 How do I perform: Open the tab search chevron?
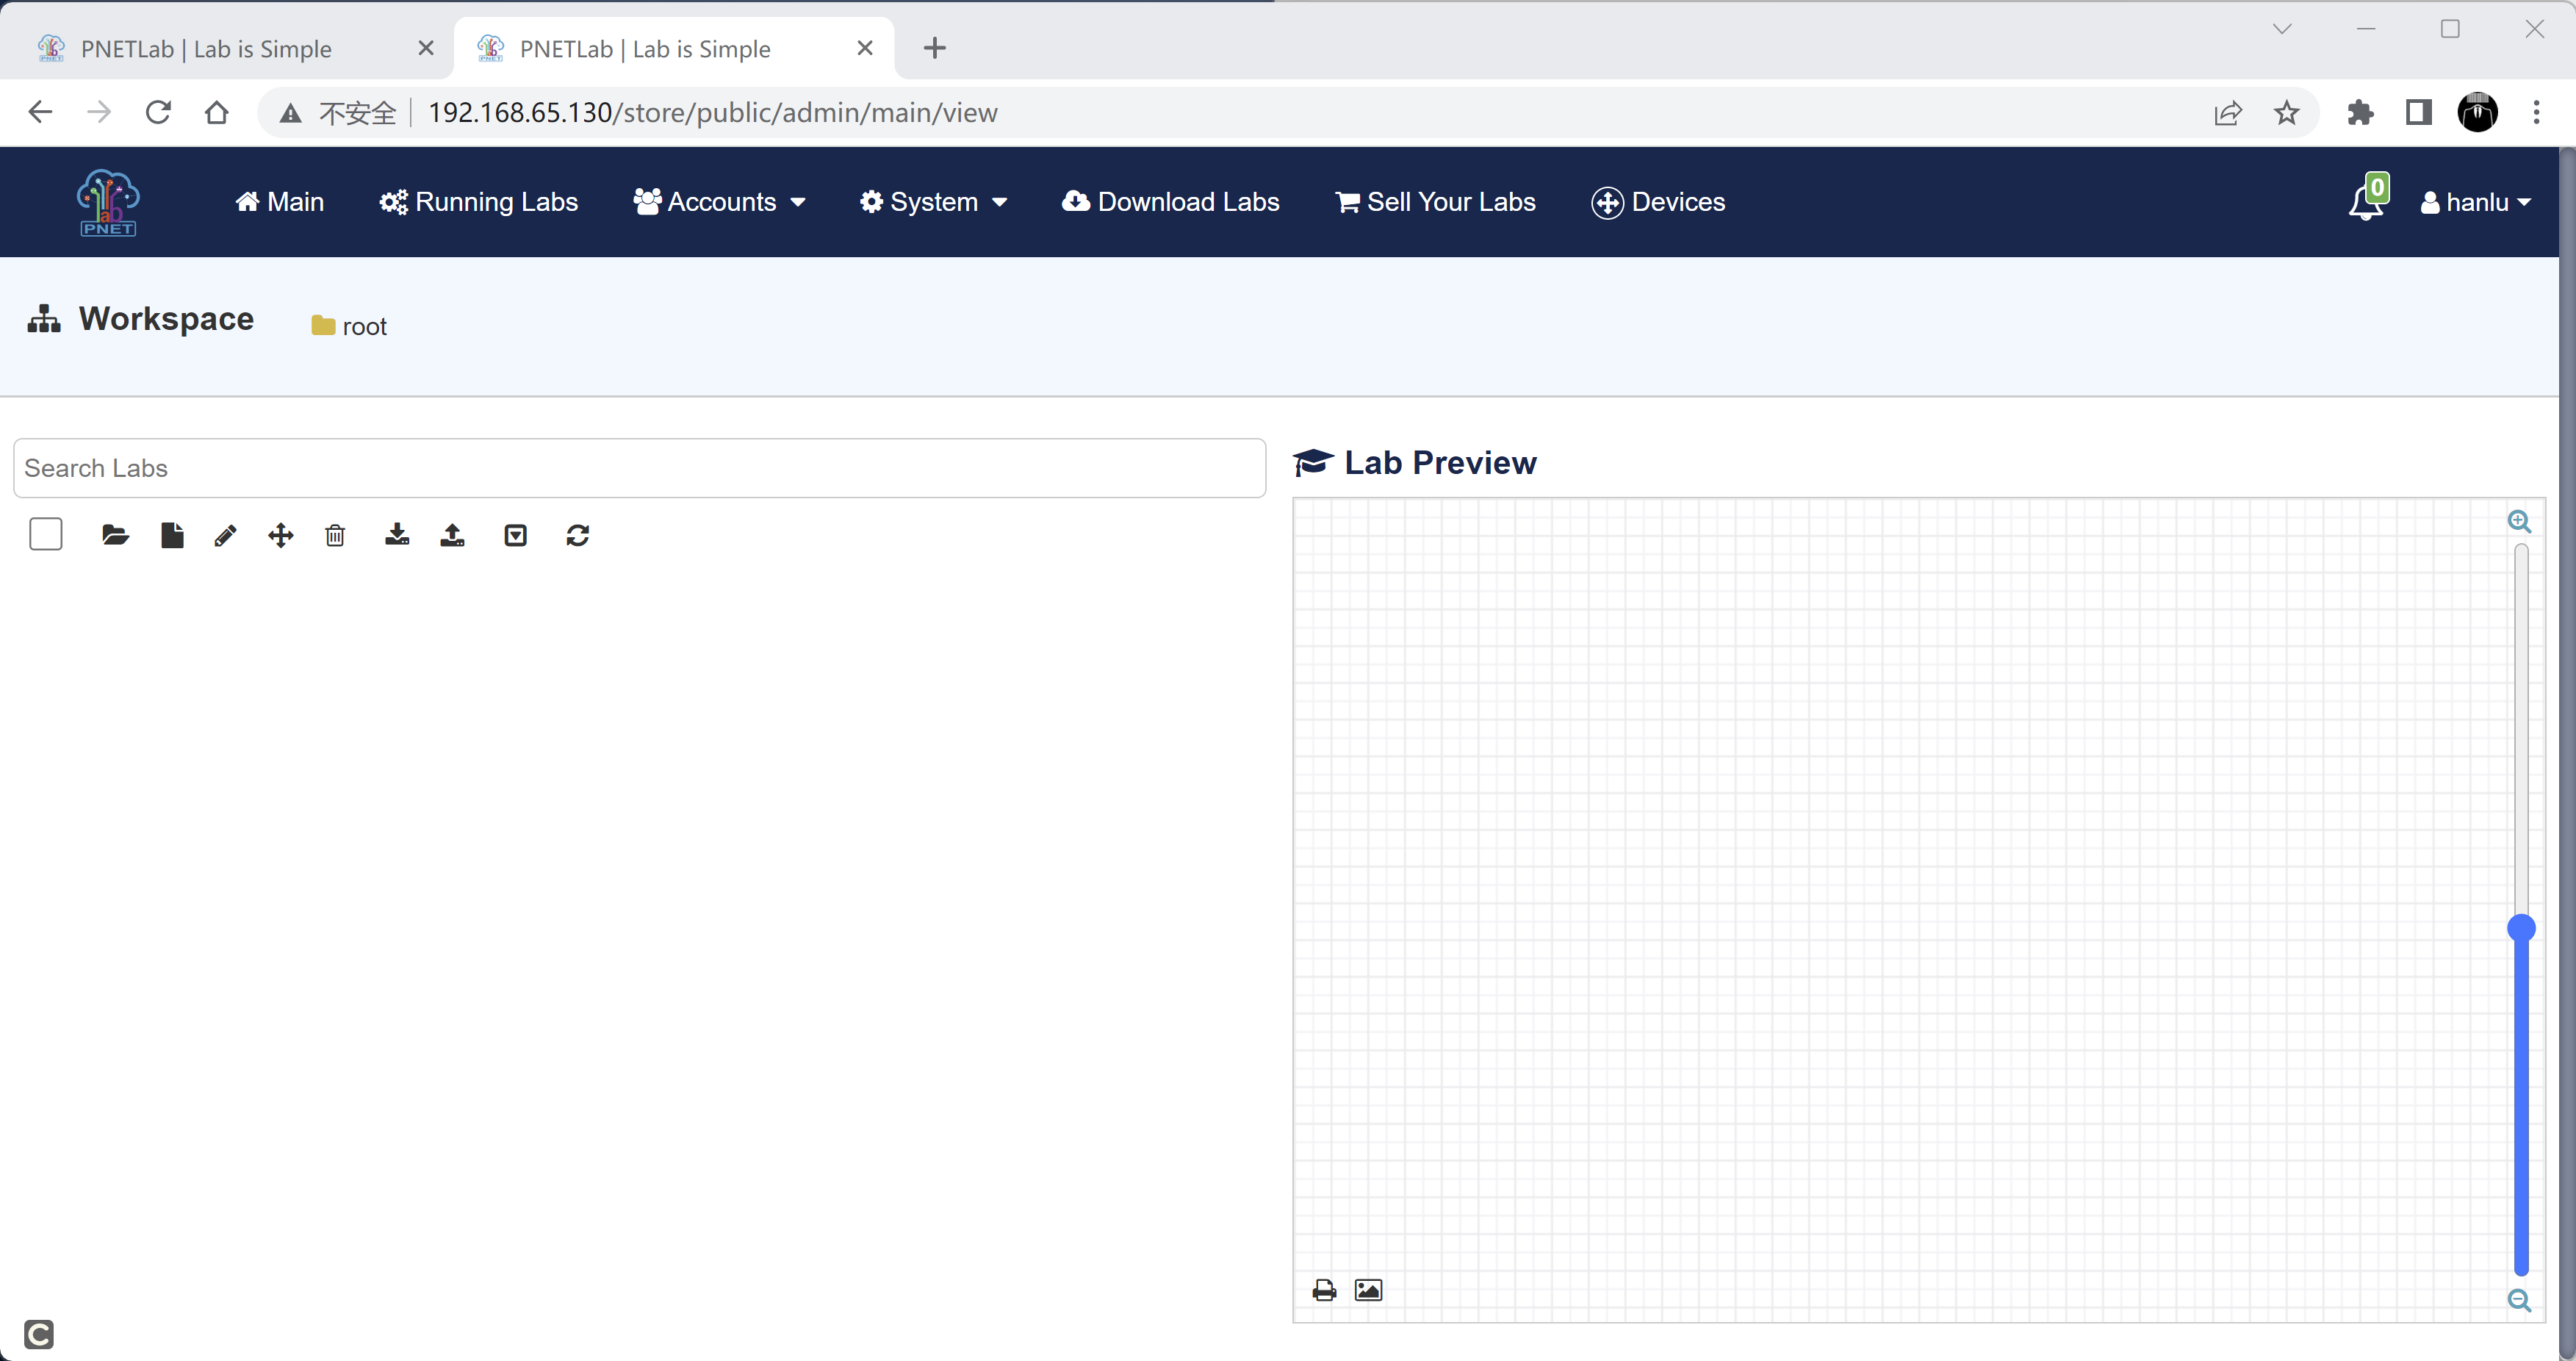coord(2282,29)
